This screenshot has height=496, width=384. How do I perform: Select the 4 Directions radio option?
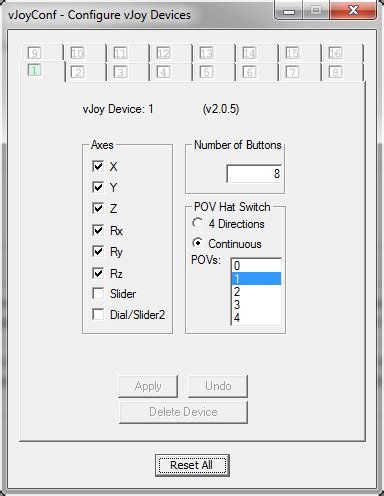[197, 223]
